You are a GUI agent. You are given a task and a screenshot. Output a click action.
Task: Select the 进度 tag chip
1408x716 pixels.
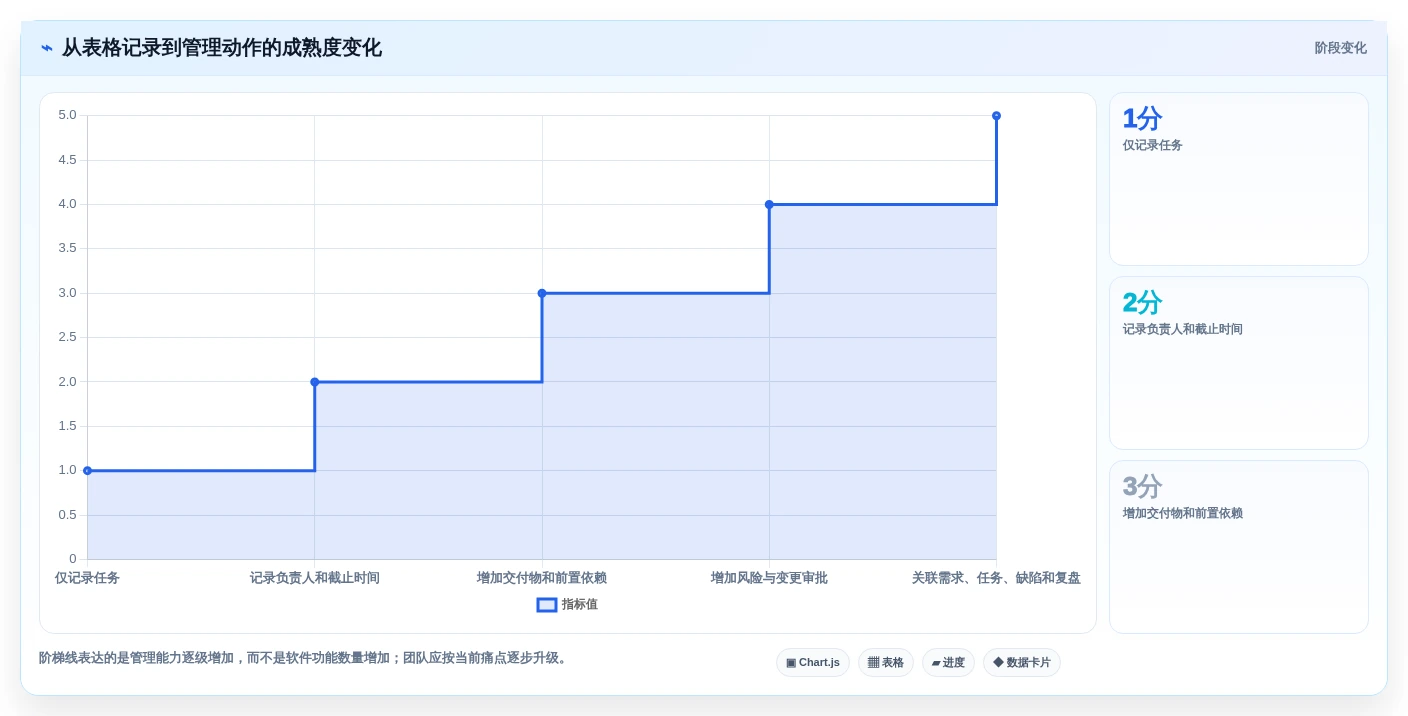(x=948, y=663)
